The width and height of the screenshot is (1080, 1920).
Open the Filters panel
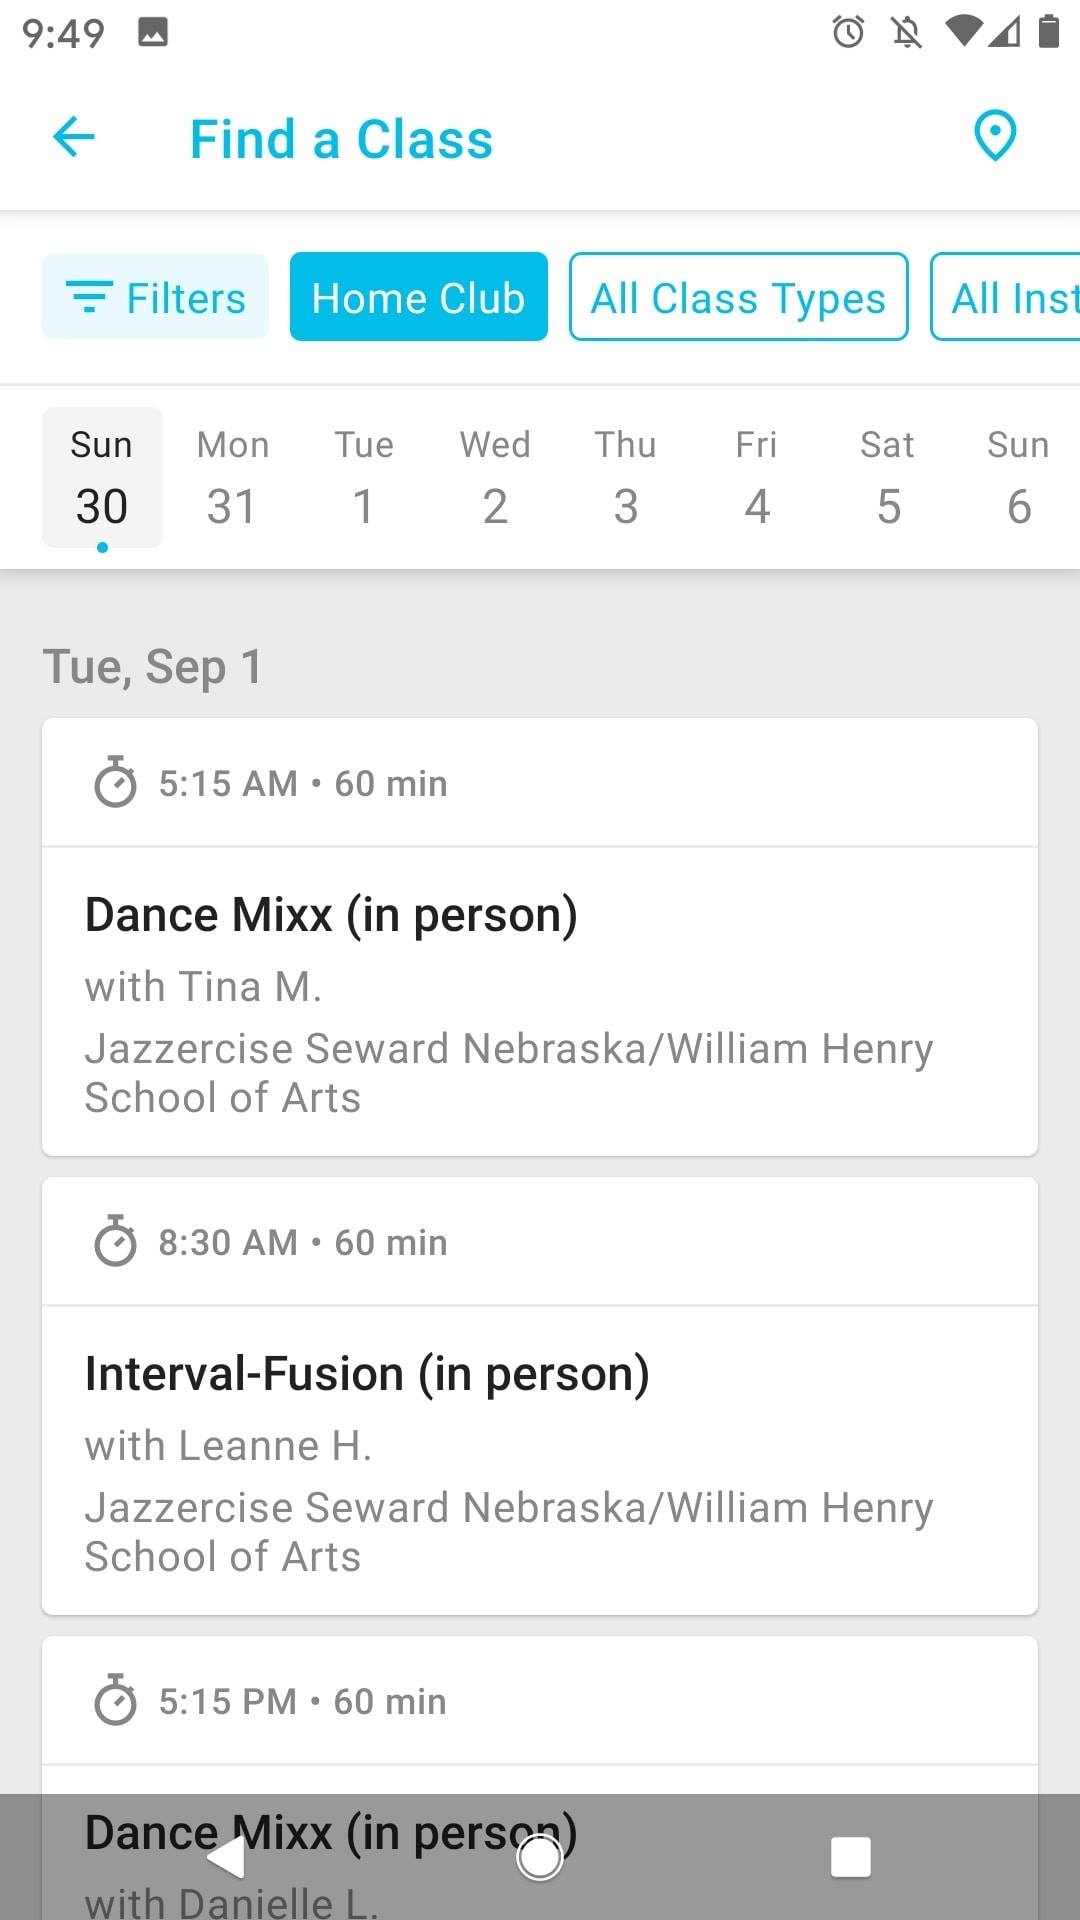click(x=155, y=297)
